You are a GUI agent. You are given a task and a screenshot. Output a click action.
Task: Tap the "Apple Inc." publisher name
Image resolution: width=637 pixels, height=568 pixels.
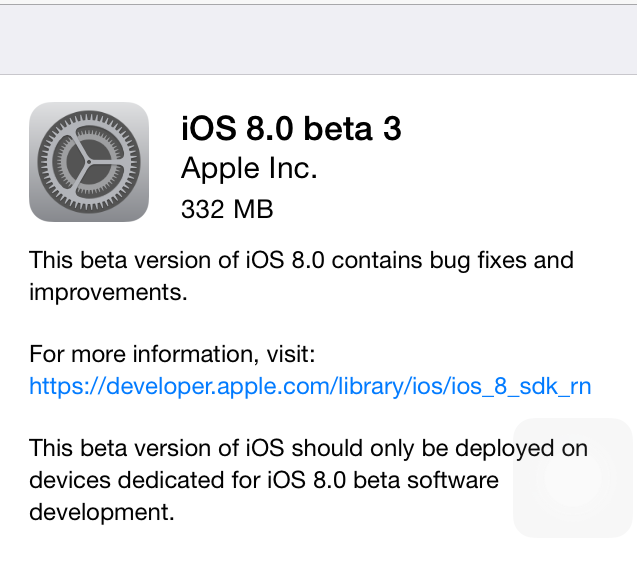tap(249, 169)
